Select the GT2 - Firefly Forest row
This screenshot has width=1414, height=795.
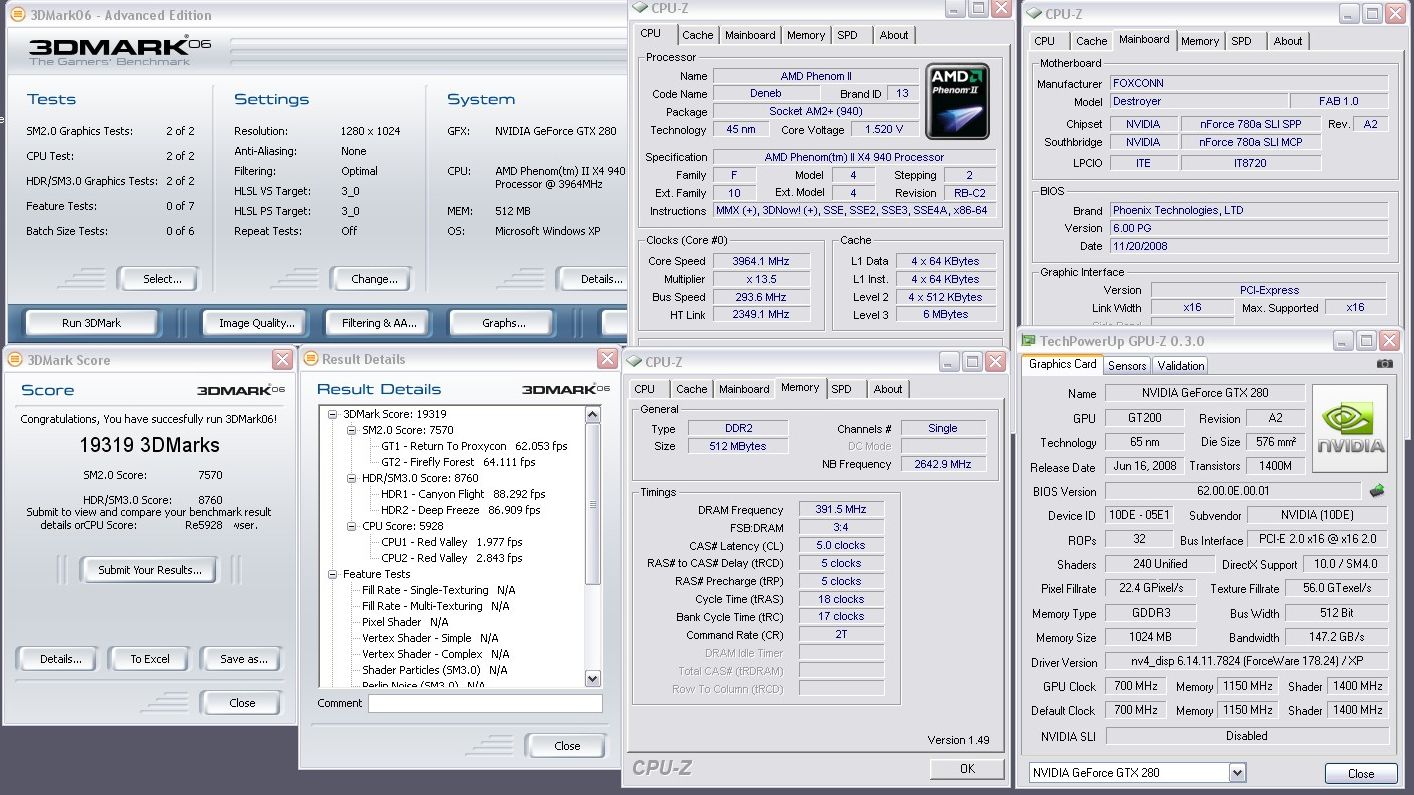click(458, 462)
